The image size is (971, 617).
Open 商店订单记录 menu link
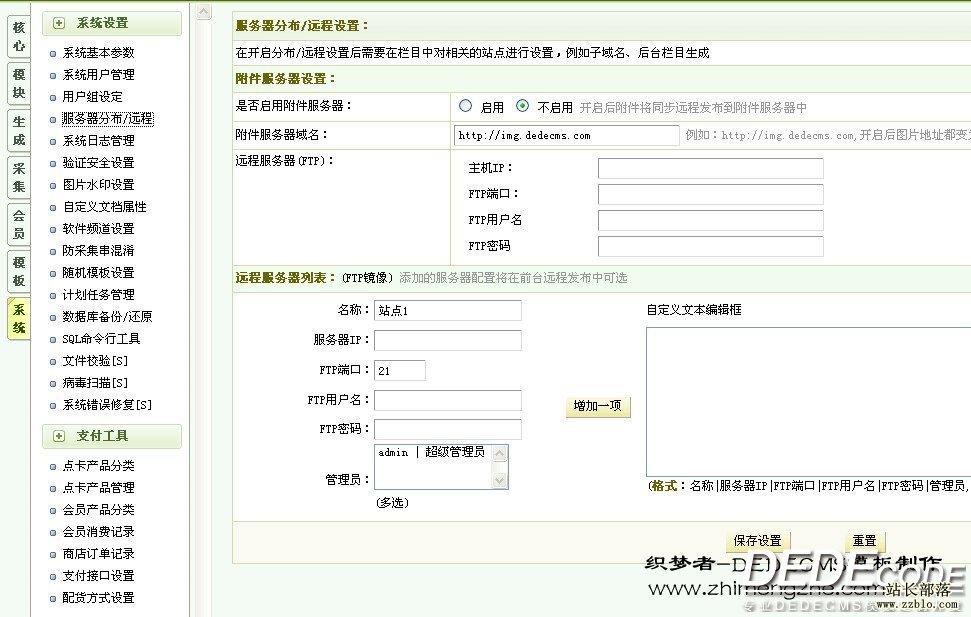pyautogui.click(x=98, y=554)
